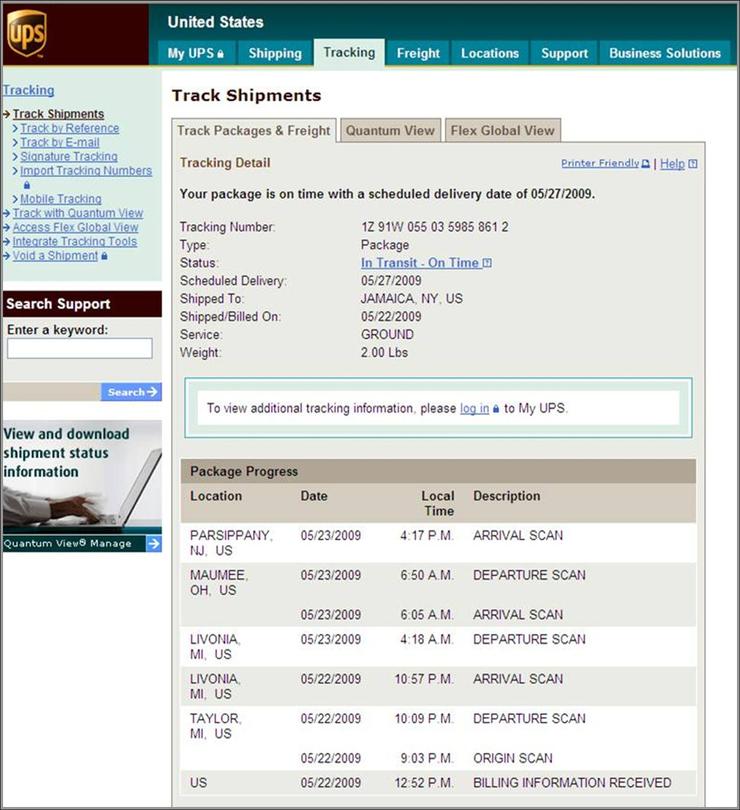
Task: Open the Locations tab
Action: click(x=490, y=53)
